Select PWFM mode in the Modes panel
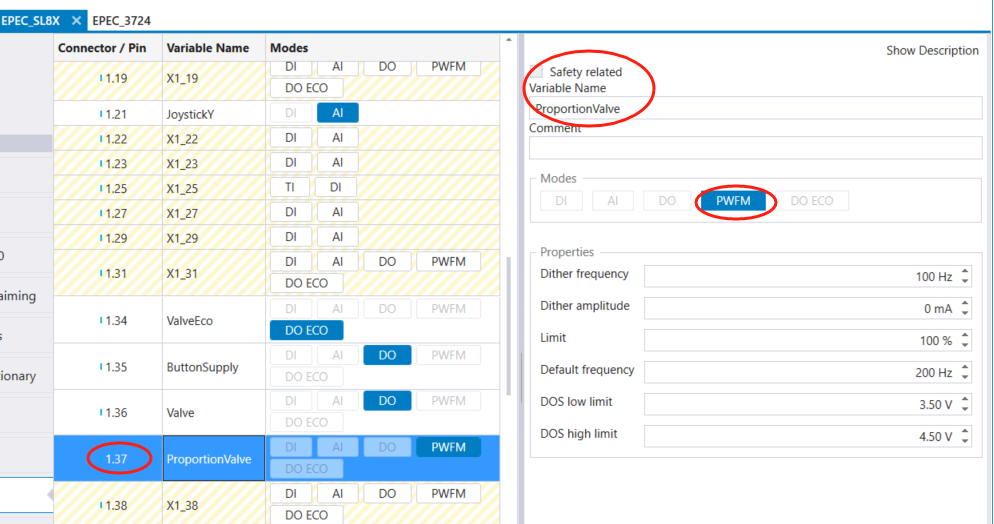 coord(735,201)
